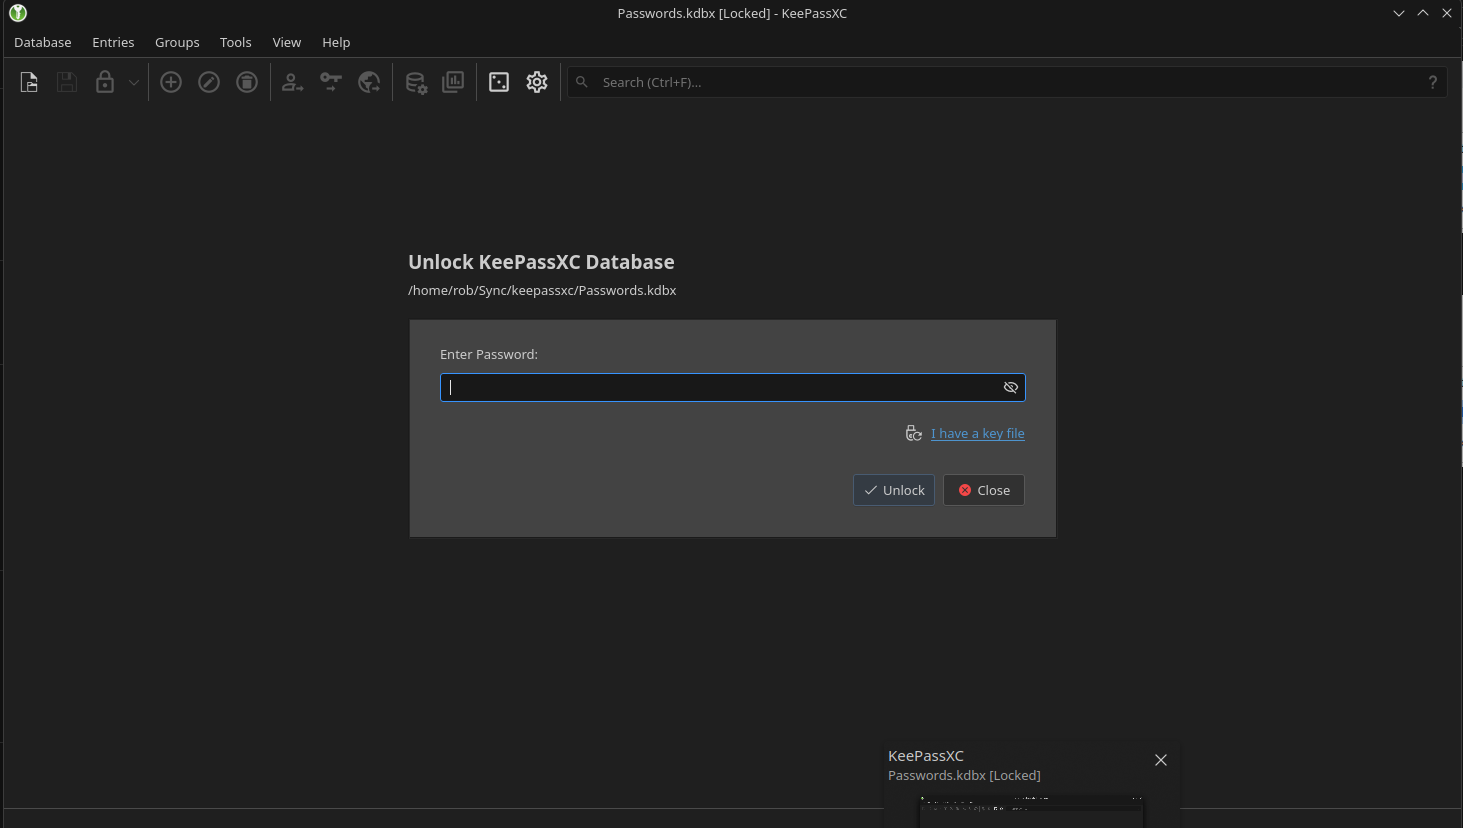Viewport: 1463px width, 828px height.
Task: Click the Database Reports icon
Action: pos(453,82)
